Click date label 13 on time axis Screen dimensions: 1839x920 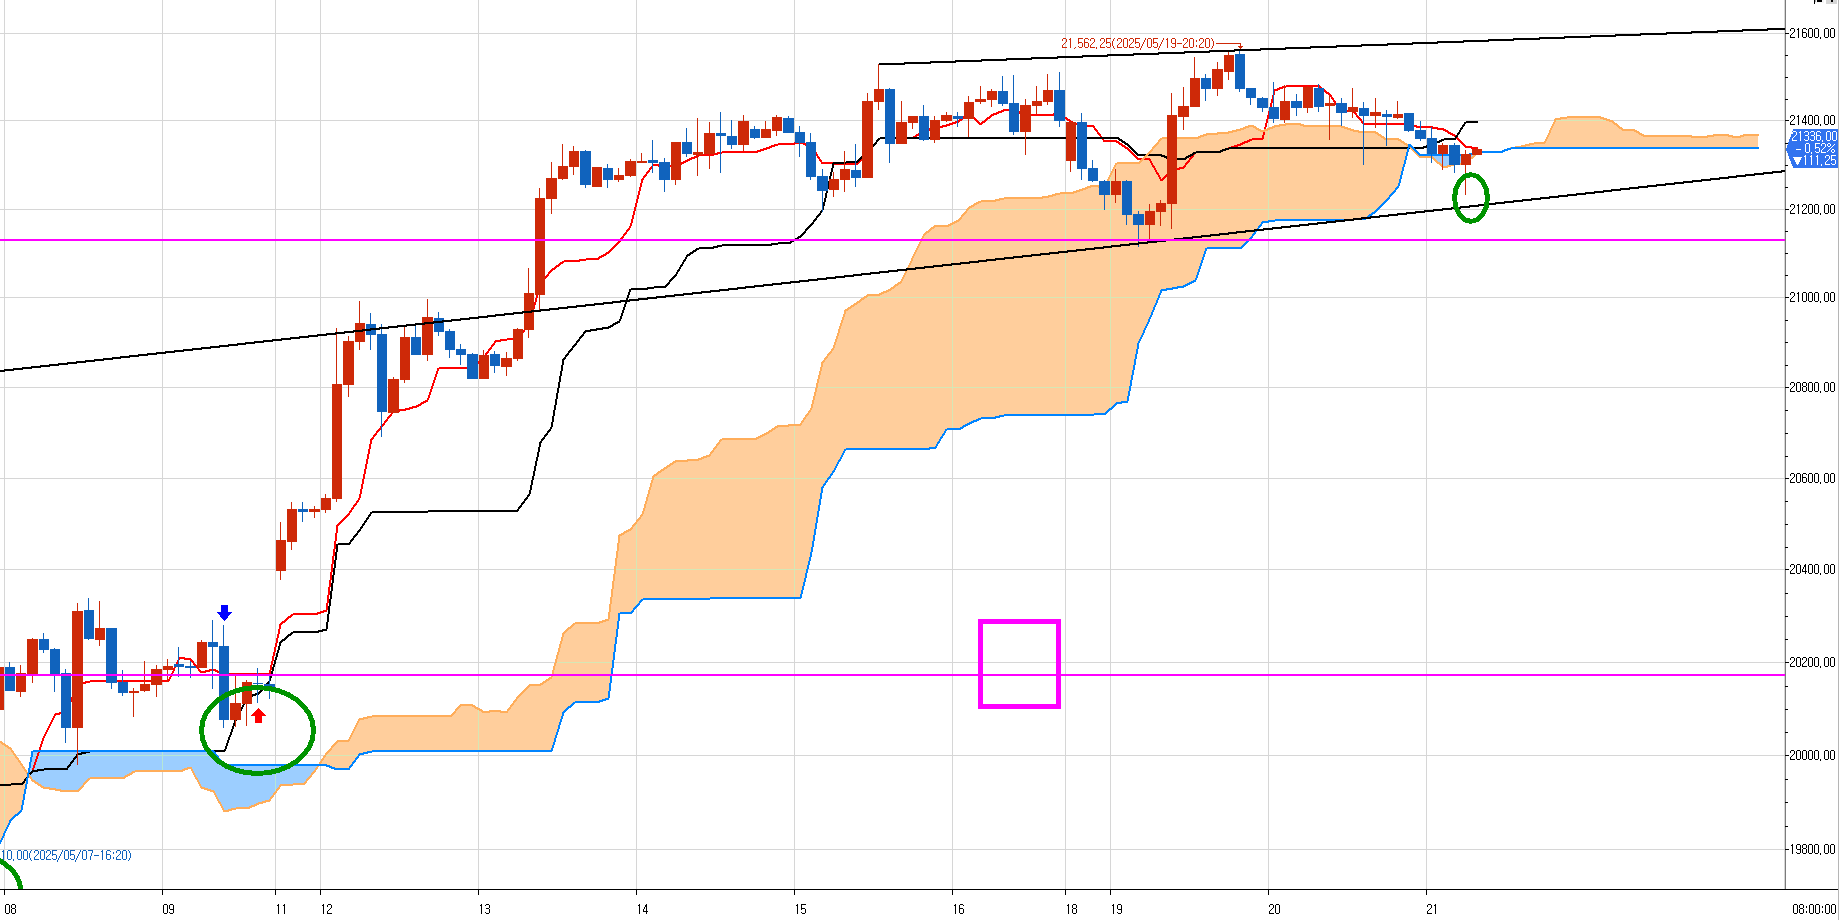tap(485, 909)
